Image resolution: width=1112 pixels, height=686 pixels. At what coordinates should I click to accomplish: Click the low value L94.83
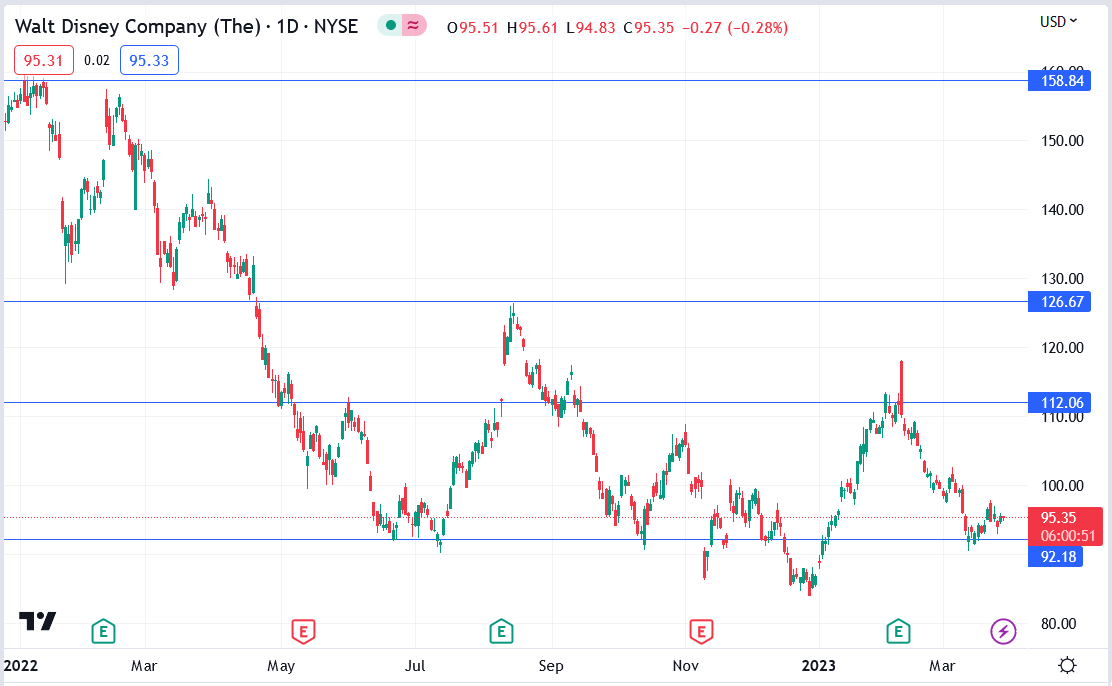[591, 28]
